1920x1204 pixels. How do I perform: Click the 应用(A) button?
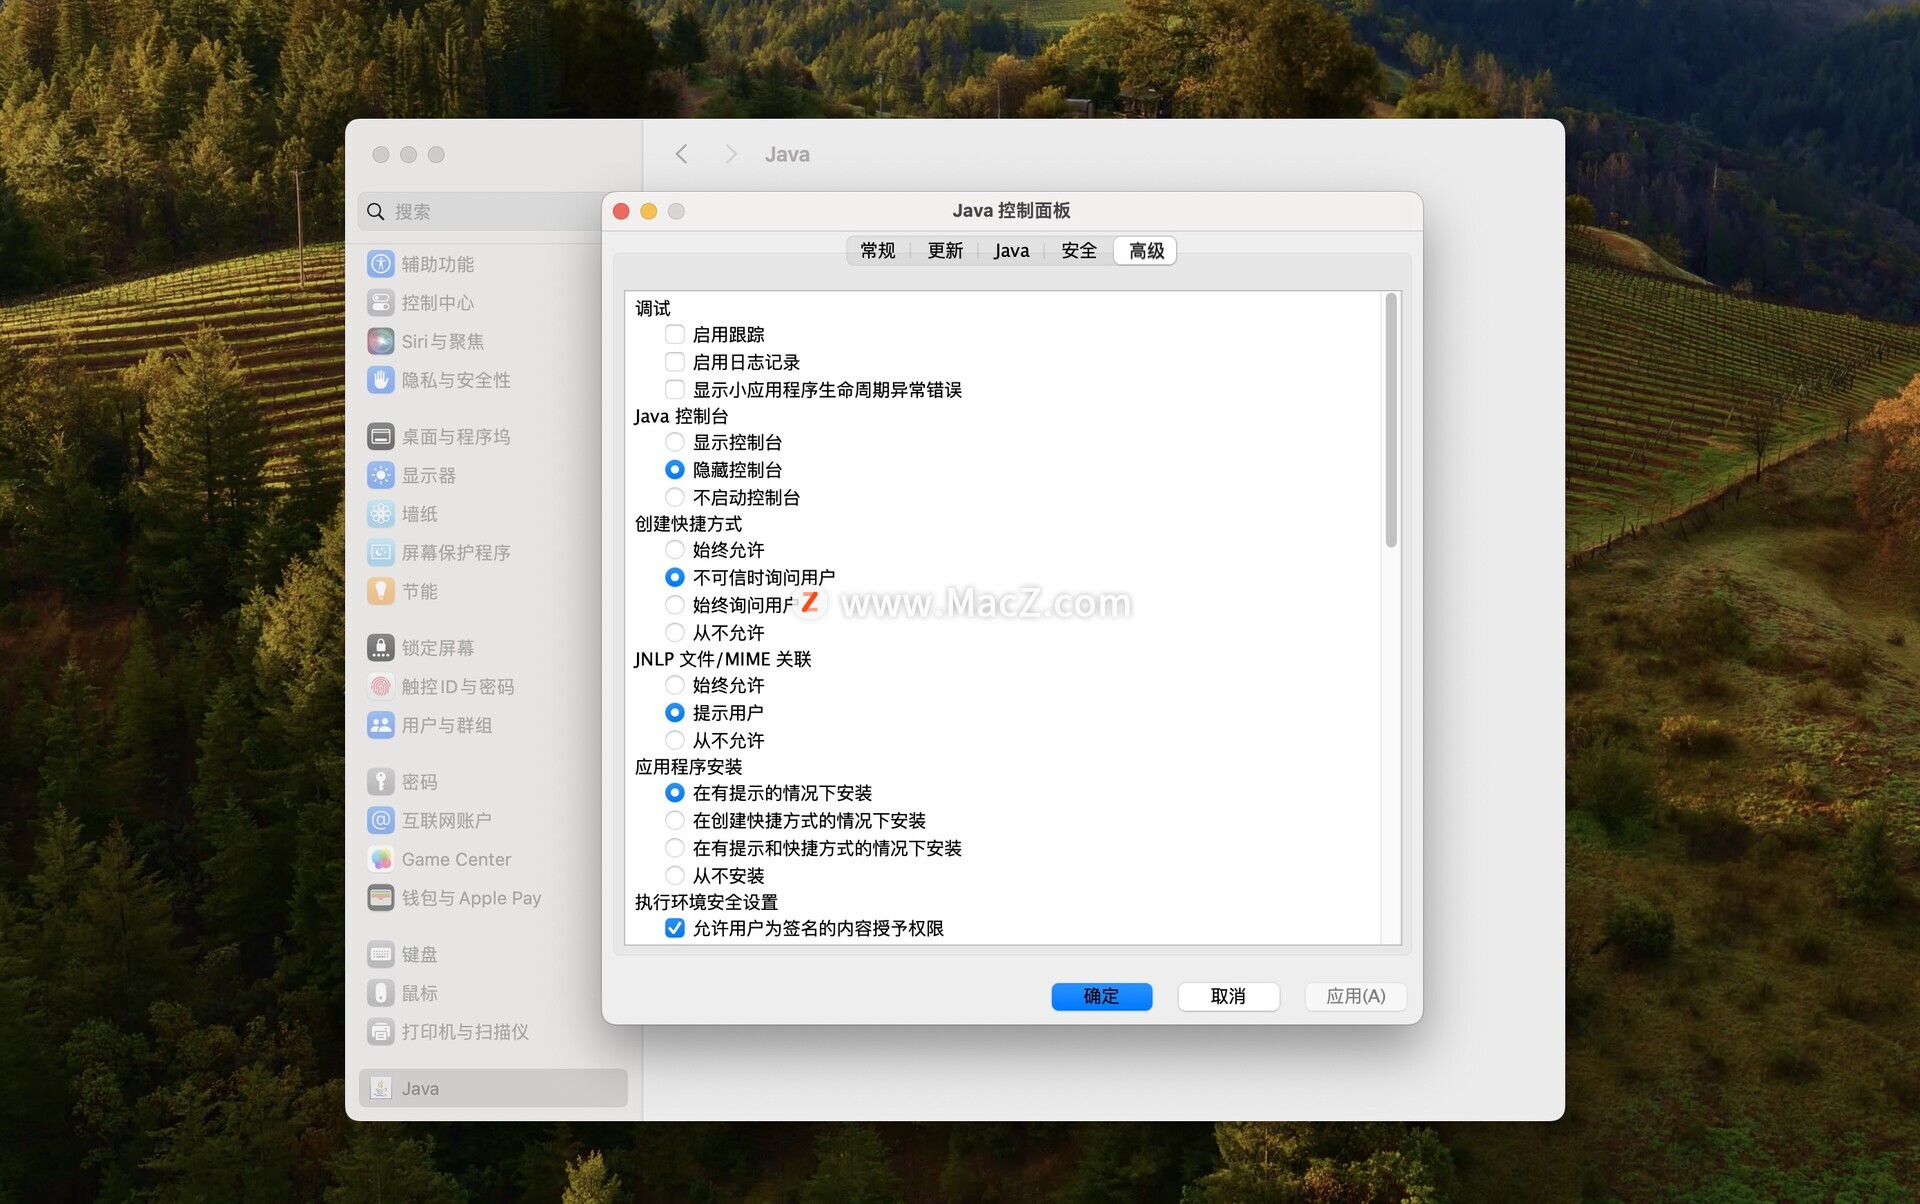[1355, 996]
